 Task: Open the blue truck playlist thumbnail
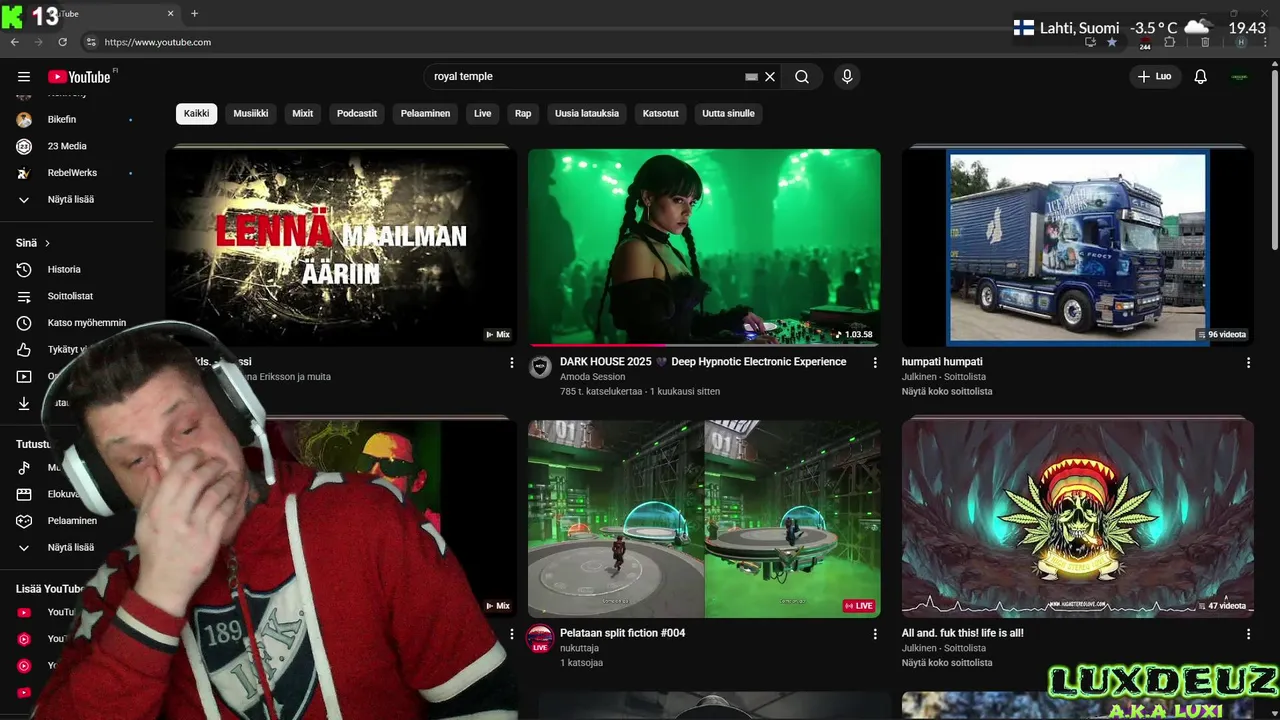1077,247
